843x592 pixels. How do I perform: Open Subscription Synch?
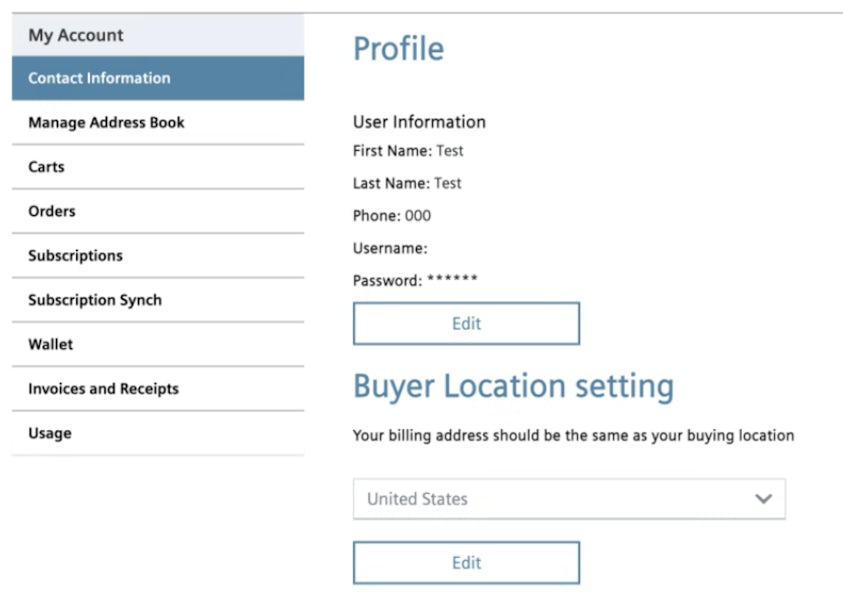(158, 300)
